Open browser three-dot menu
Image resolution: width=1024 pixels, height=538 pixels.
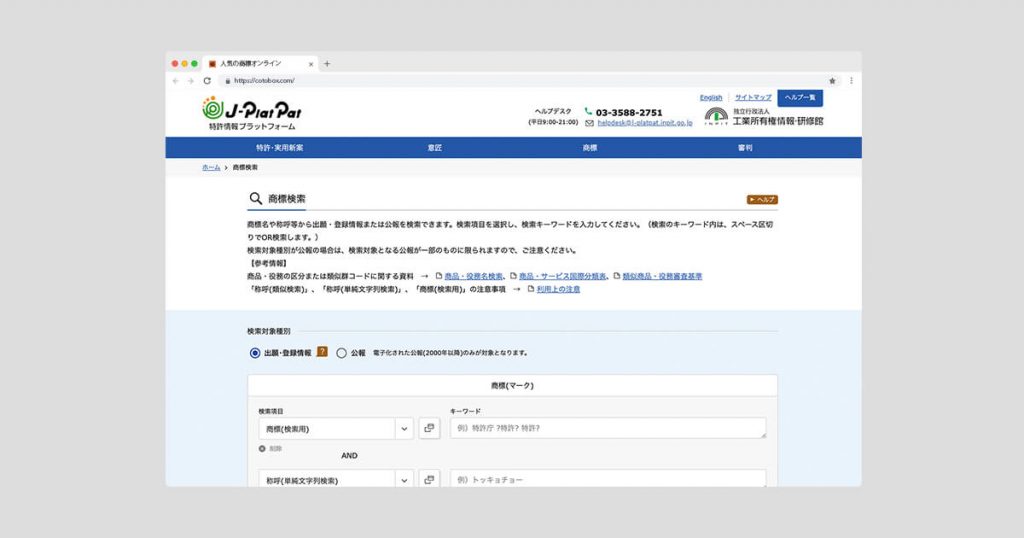[851, 80]
